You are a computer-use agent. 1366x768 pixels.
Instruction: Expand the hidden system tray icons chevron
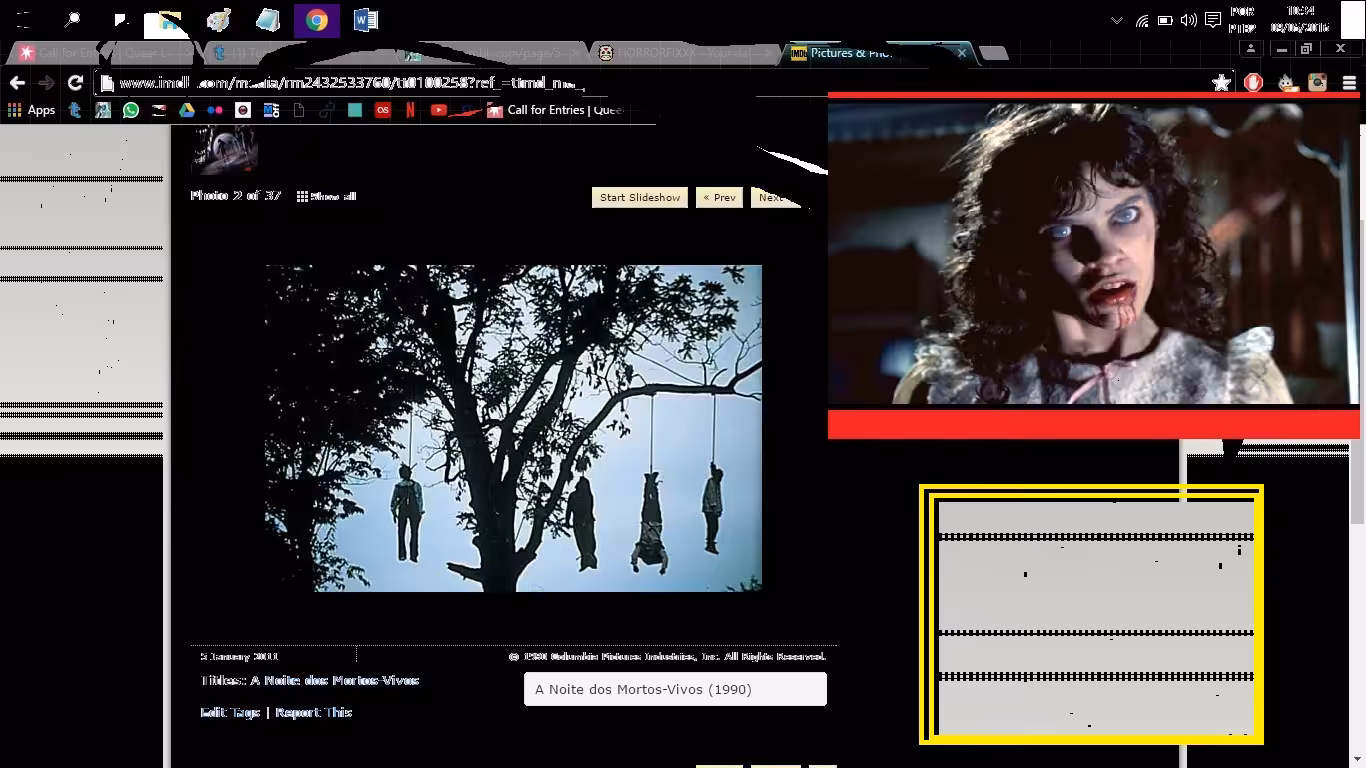point(1116,20)
